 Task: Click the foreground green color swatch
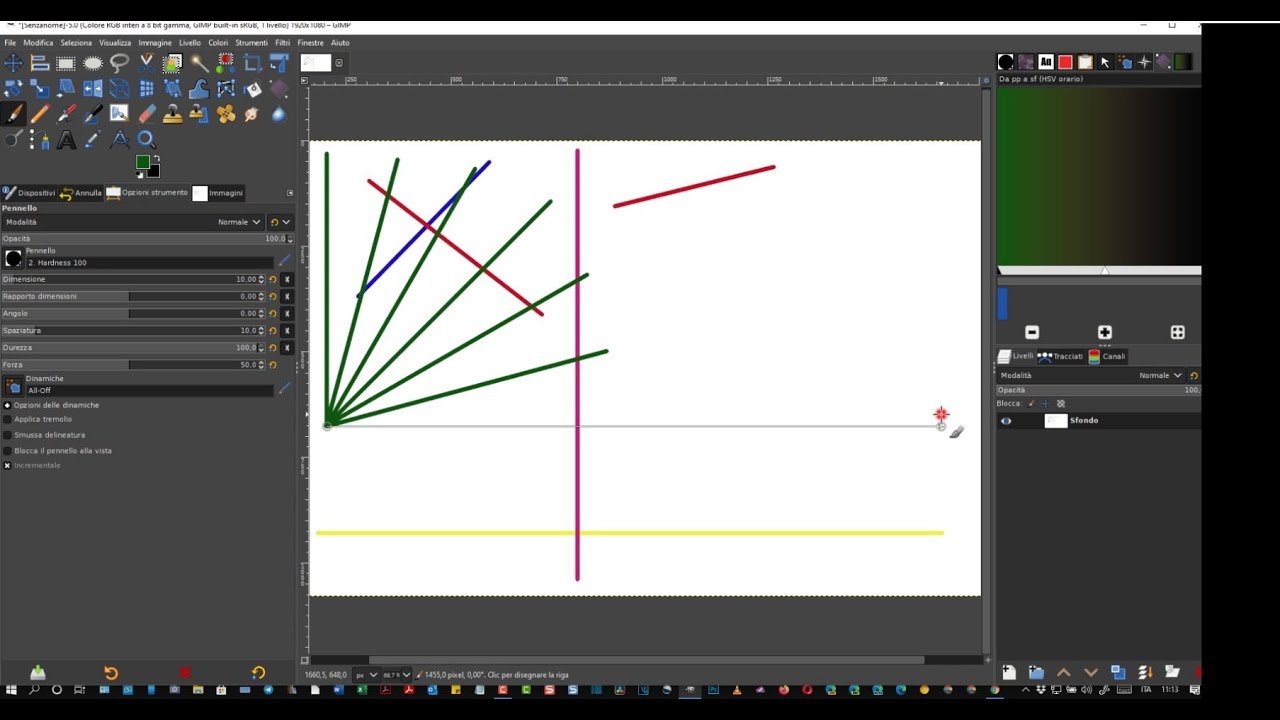click(142, 162)
